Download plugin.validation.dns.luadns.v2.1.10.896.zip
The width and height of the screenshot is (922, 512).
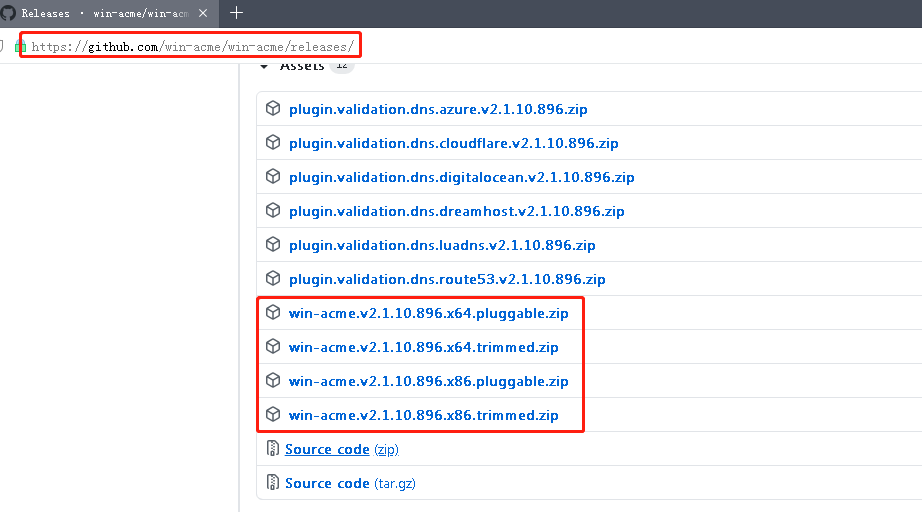tap(442, 246)
